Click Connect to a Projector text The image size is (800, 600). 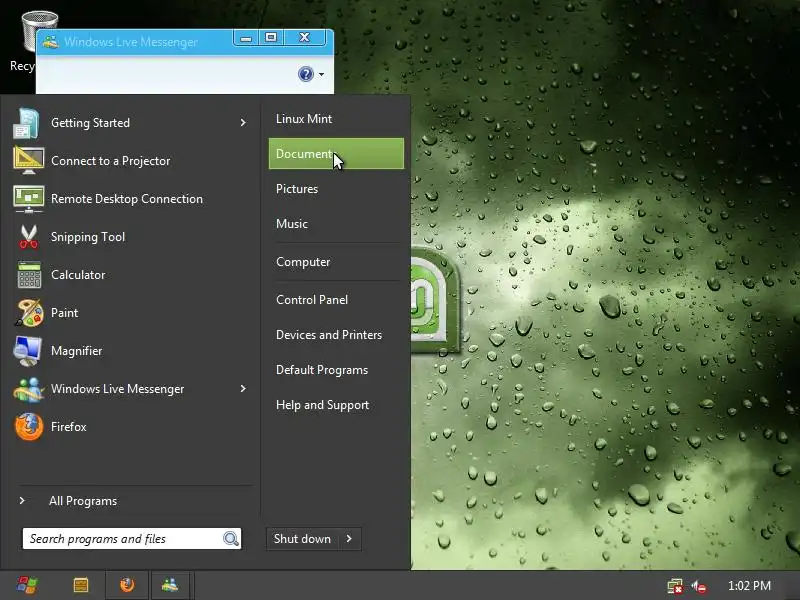[111, 161]
